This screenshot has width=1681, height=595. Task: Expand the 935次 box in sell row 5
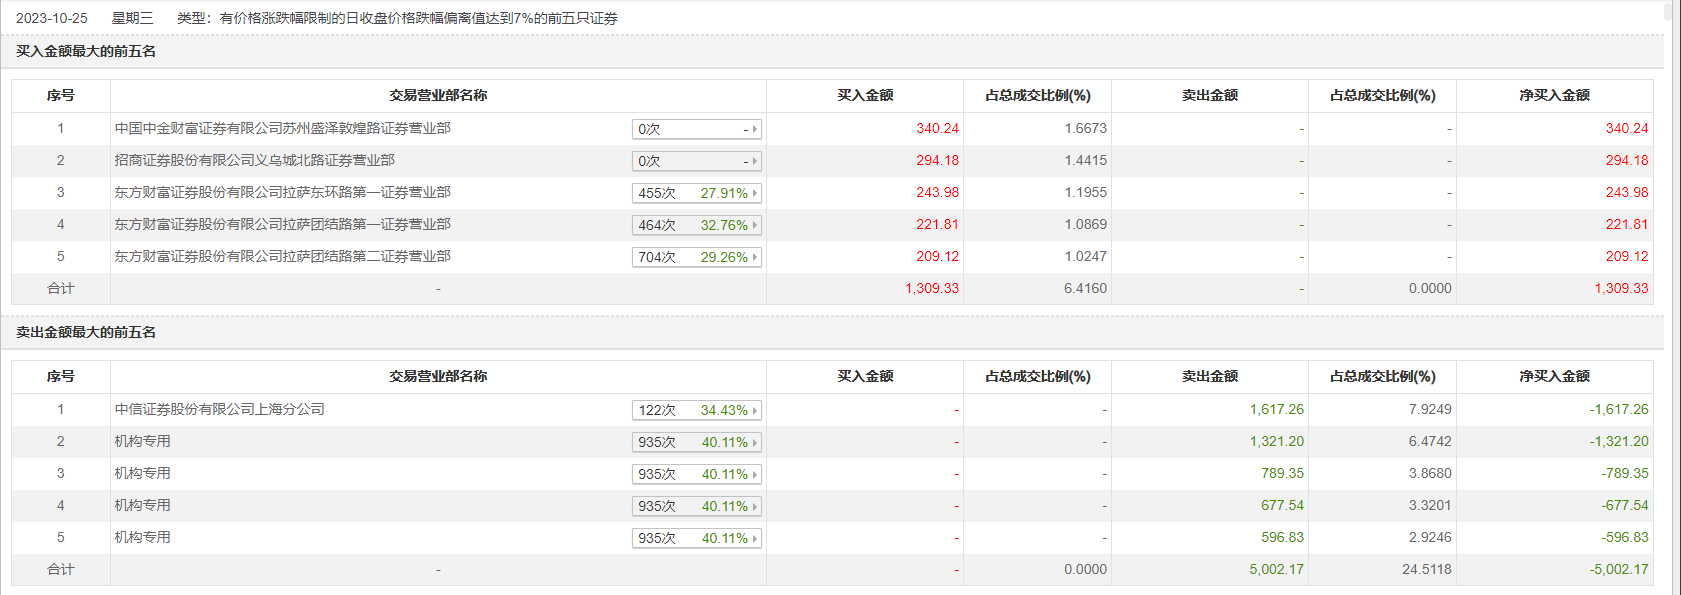tap(696, 538)
